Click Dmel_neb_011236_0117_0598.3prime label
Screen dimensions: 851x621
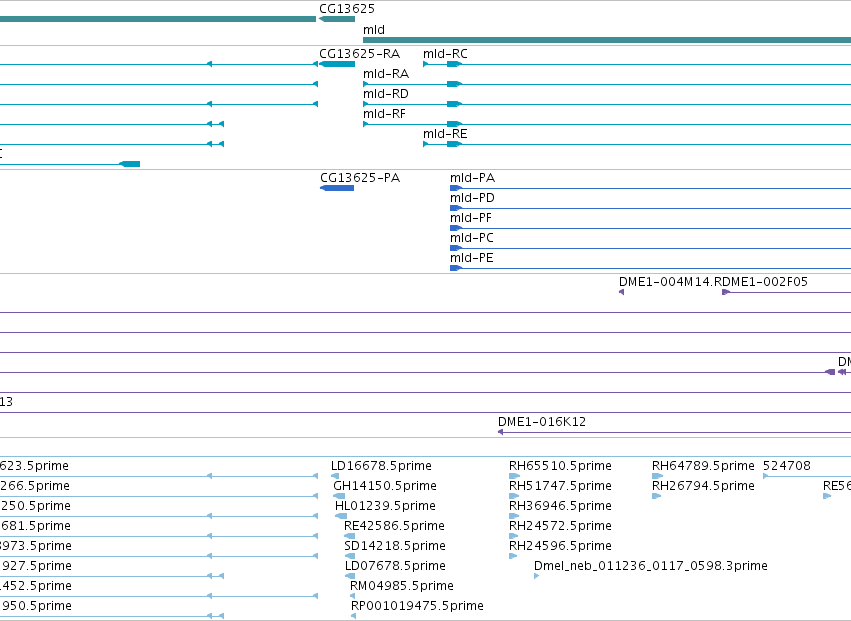[651, 566]
